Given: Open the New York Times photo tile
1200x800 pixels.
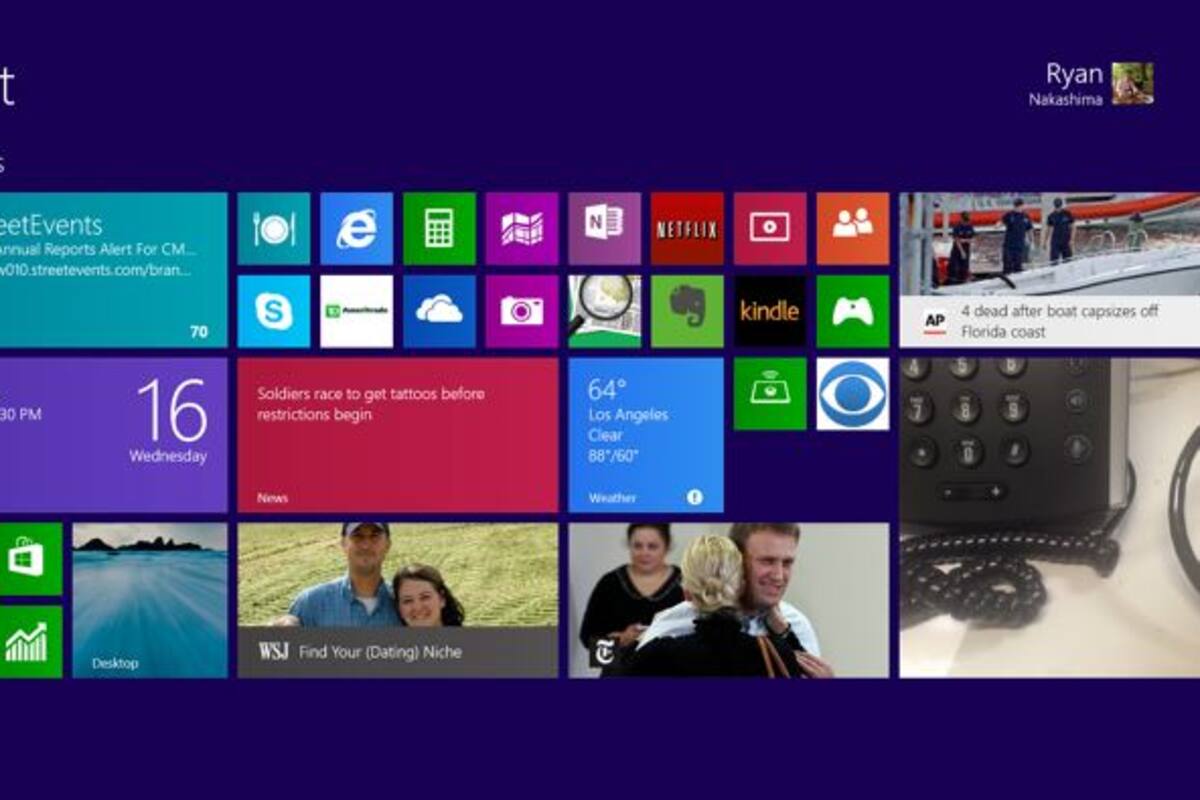Looking at the screenshot, I should coord(729,600).
